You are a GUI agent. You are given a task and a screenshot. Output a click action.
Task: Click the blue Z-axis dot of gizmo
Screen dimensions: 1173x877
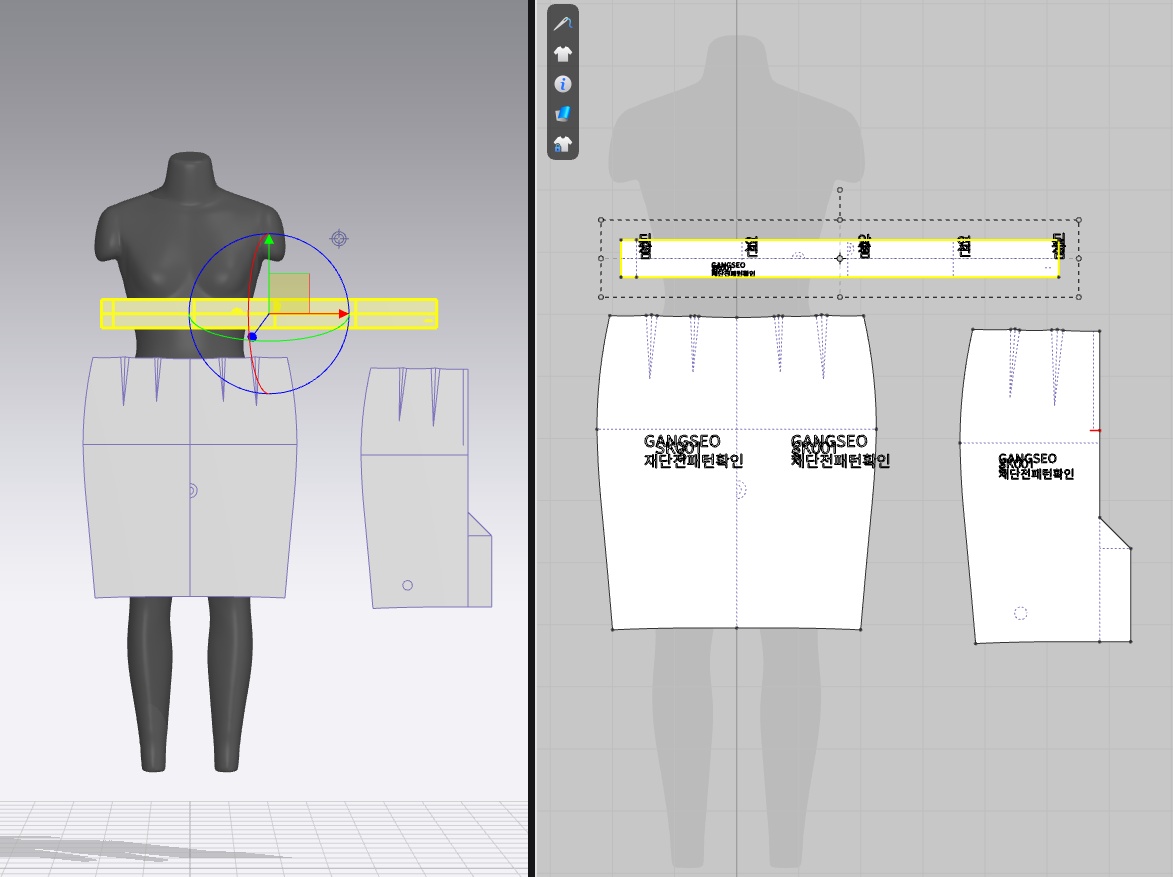(252, 337)
